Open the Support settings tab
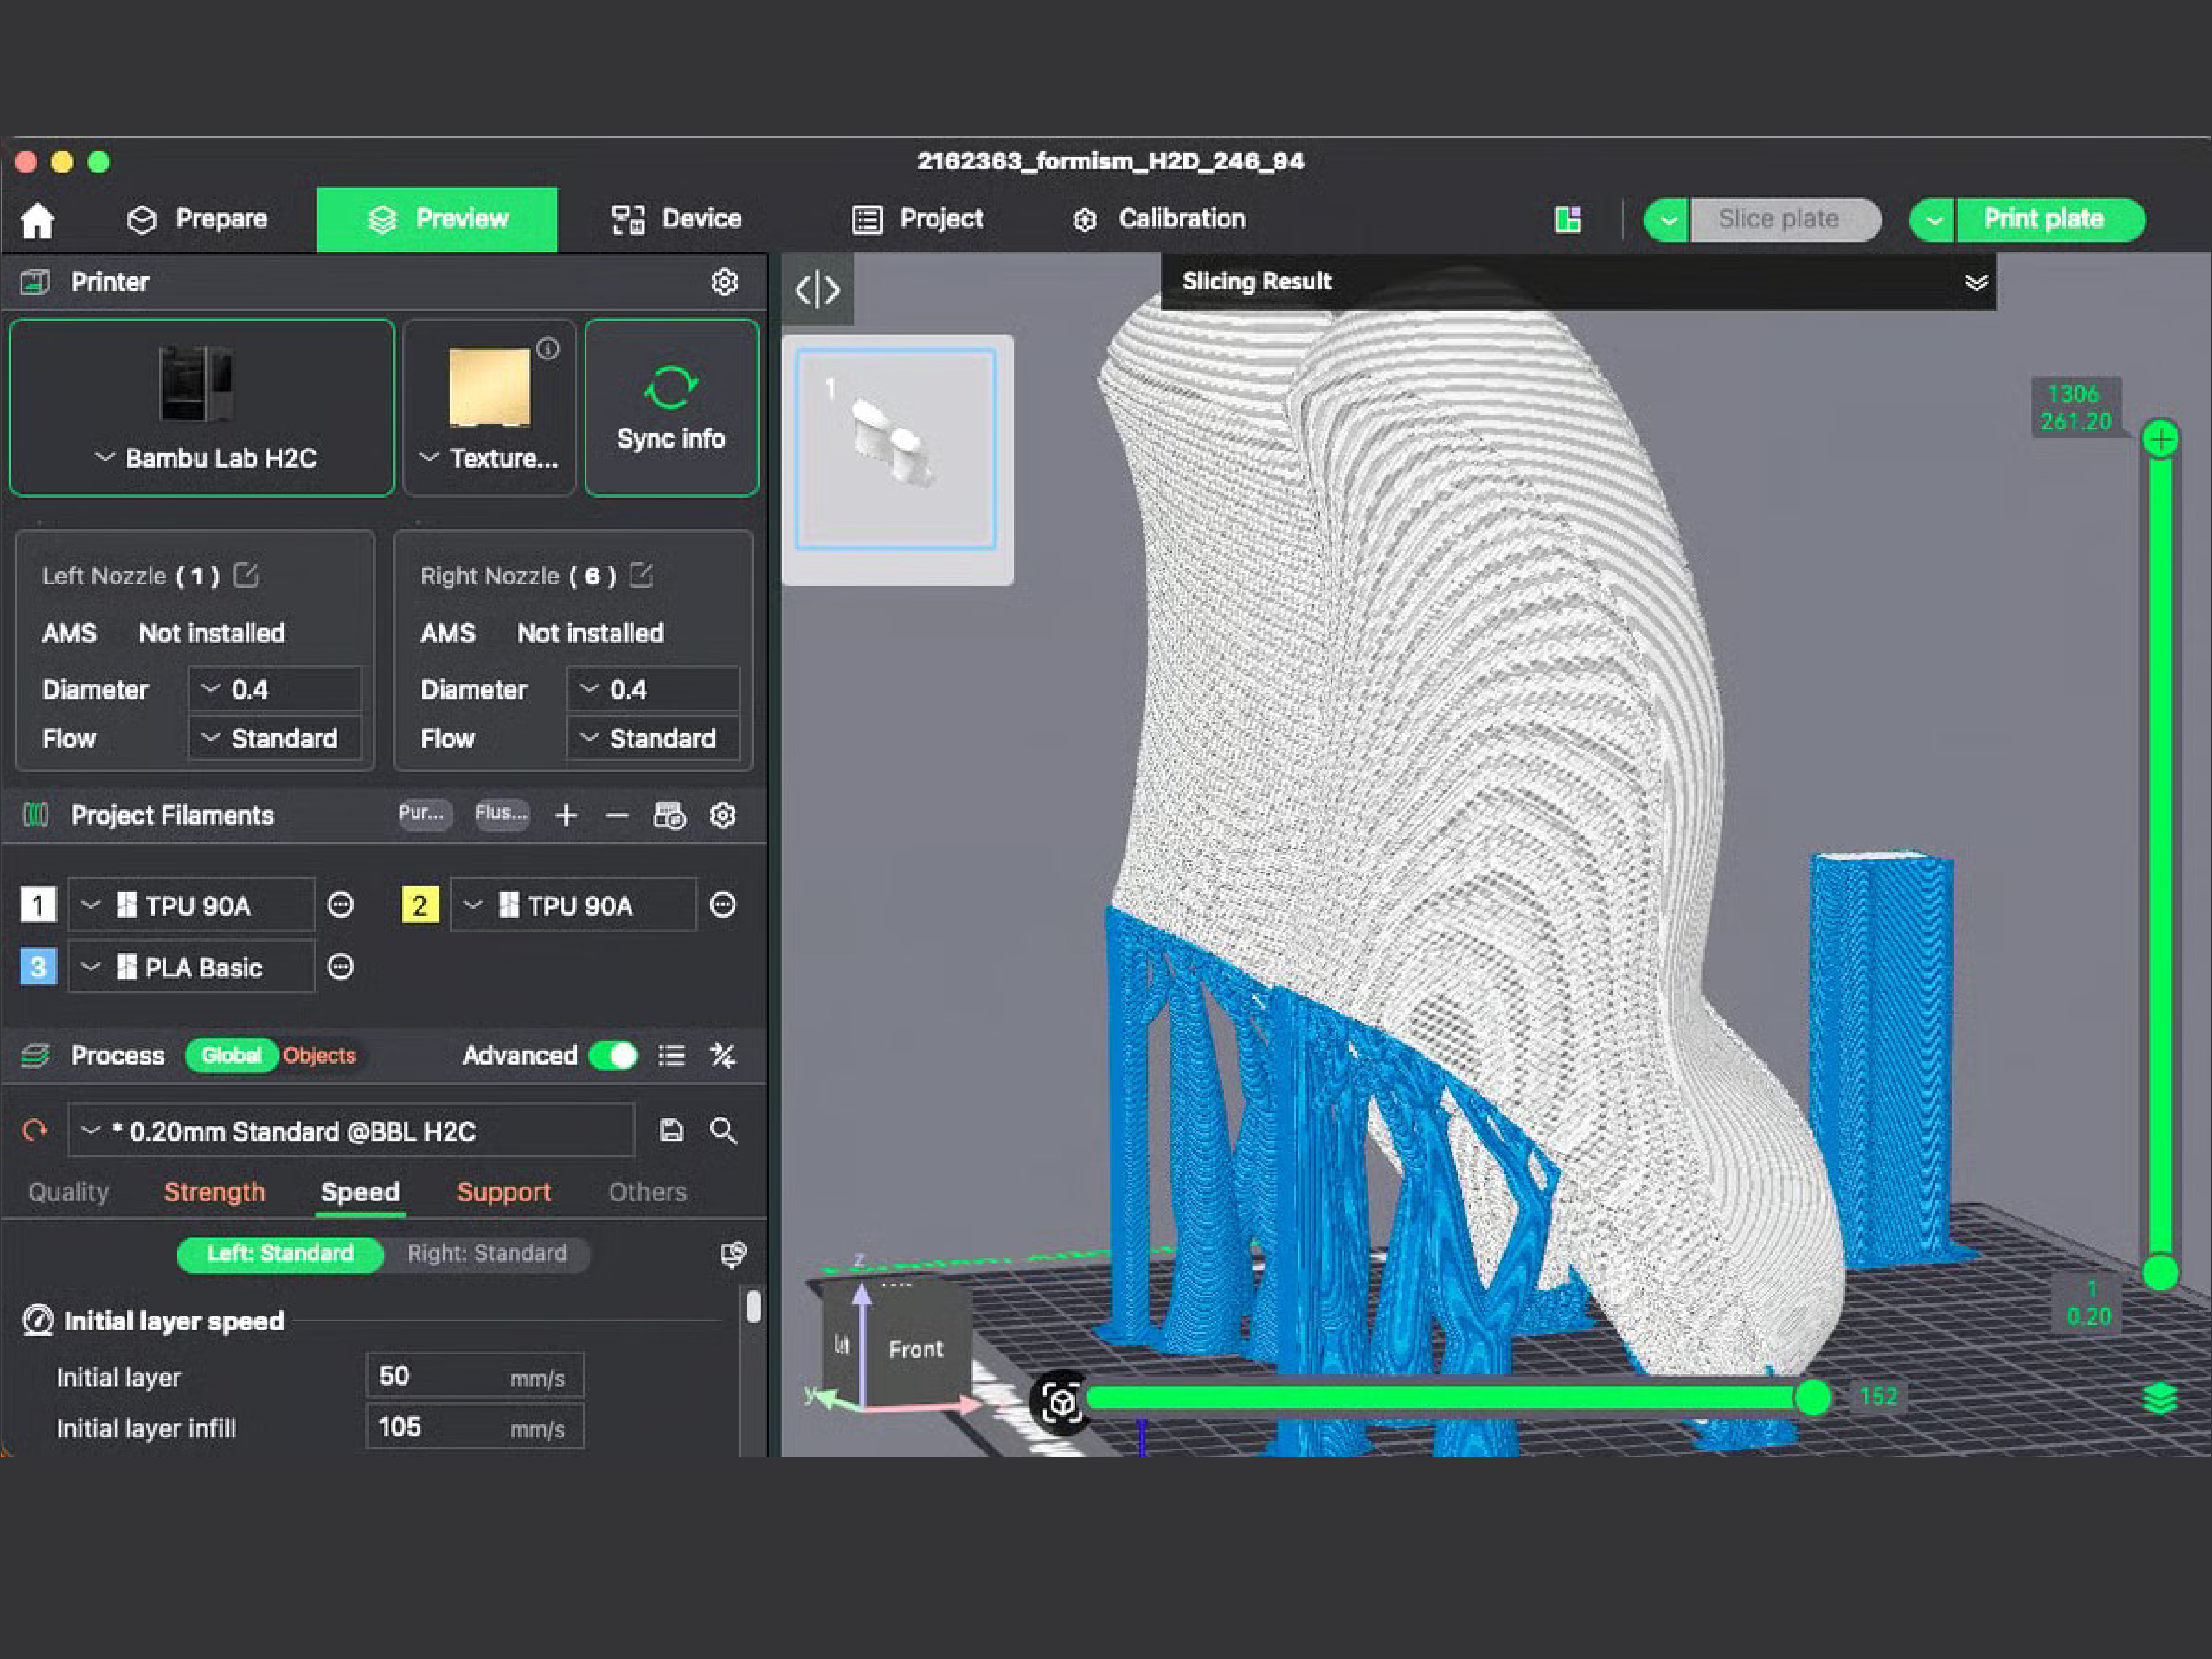The width and height of the screenshot is (2212, 1659). pyautogui.click(x=504, y=1192)
